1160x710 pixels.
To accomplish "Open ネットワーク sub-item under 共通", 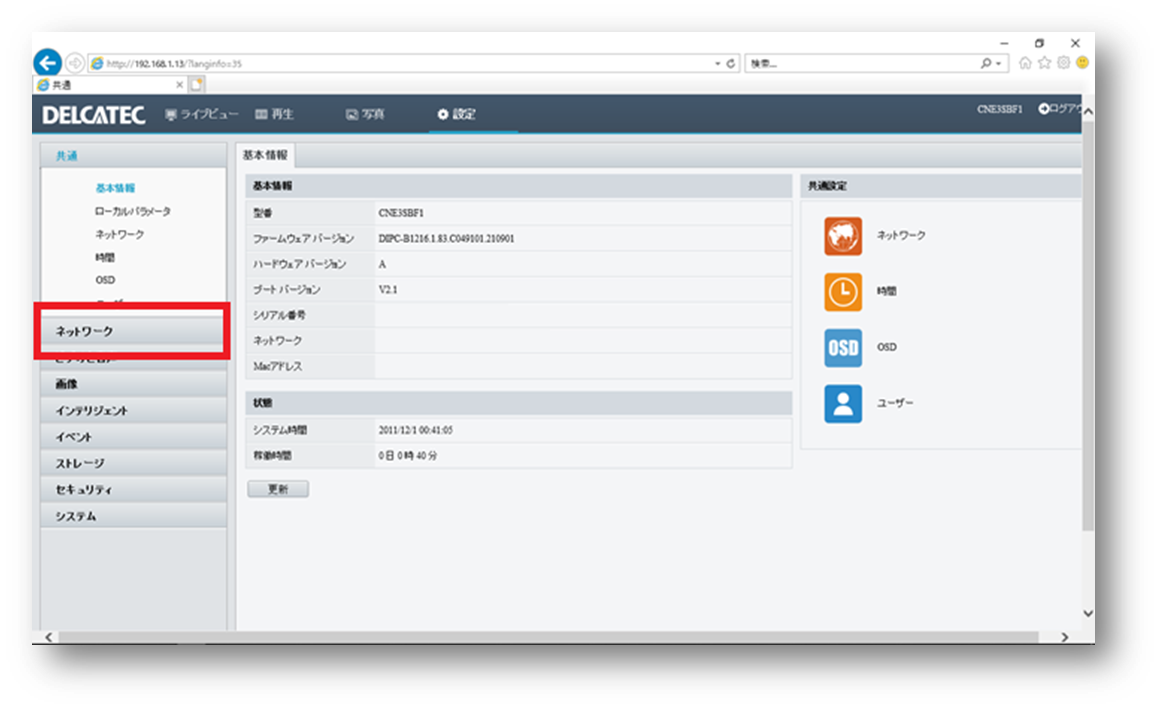I will coord(119,234).
